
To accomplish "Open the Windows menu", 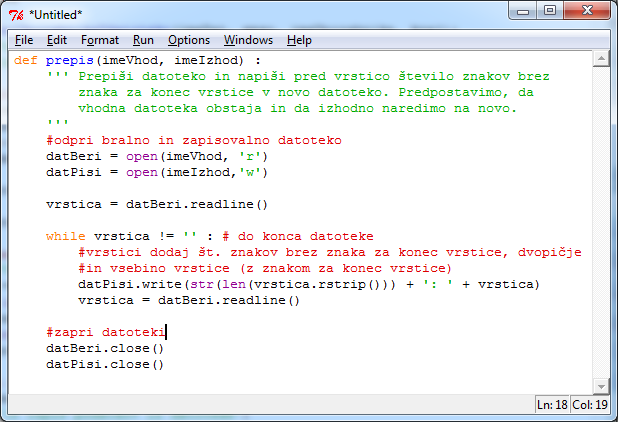I will tap(248, 40).
